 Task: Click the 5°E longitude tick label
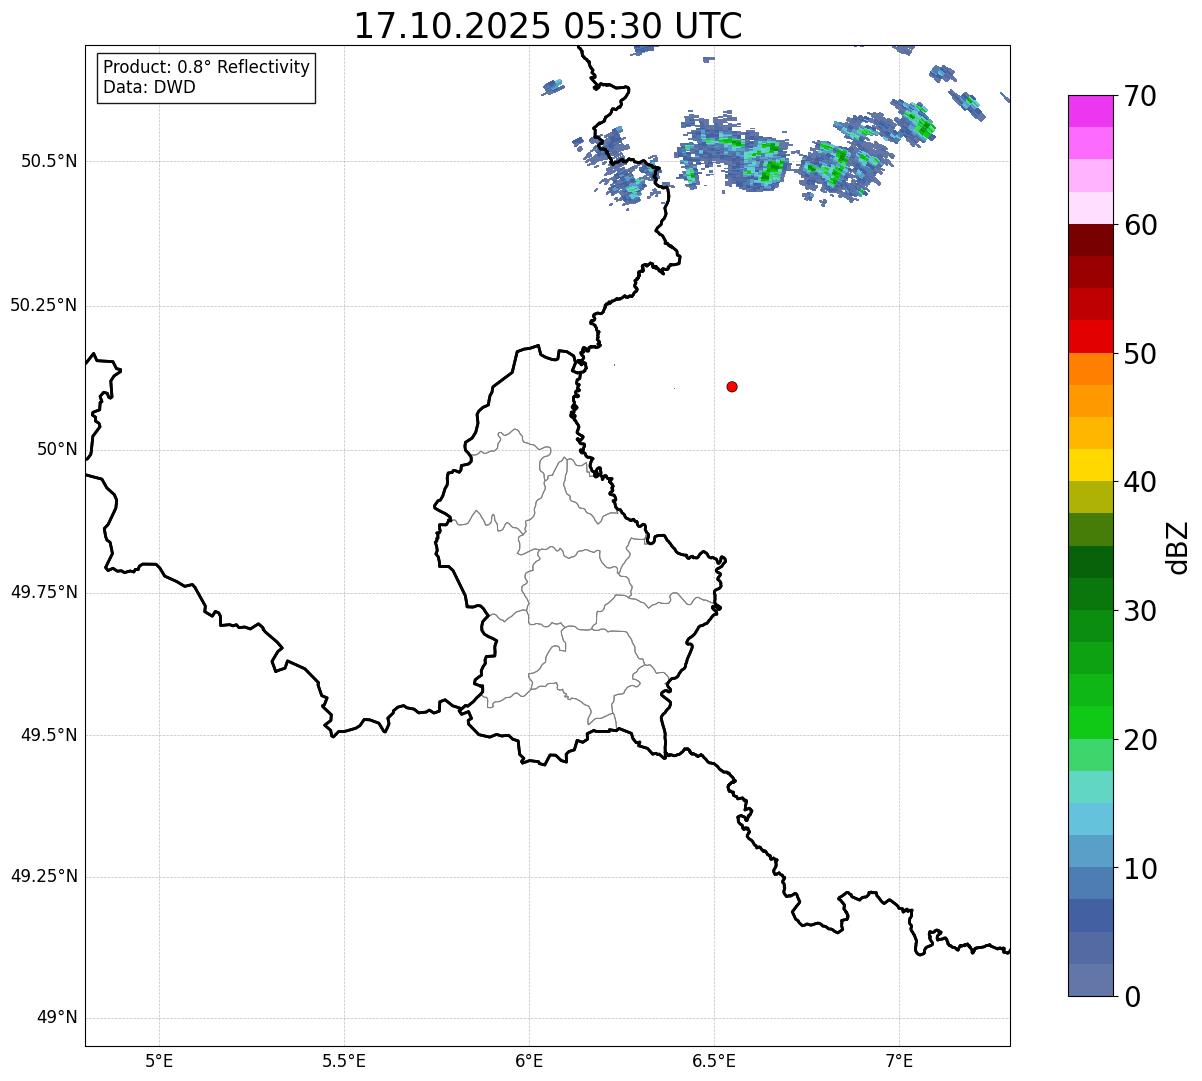[x=159, y=1060]
